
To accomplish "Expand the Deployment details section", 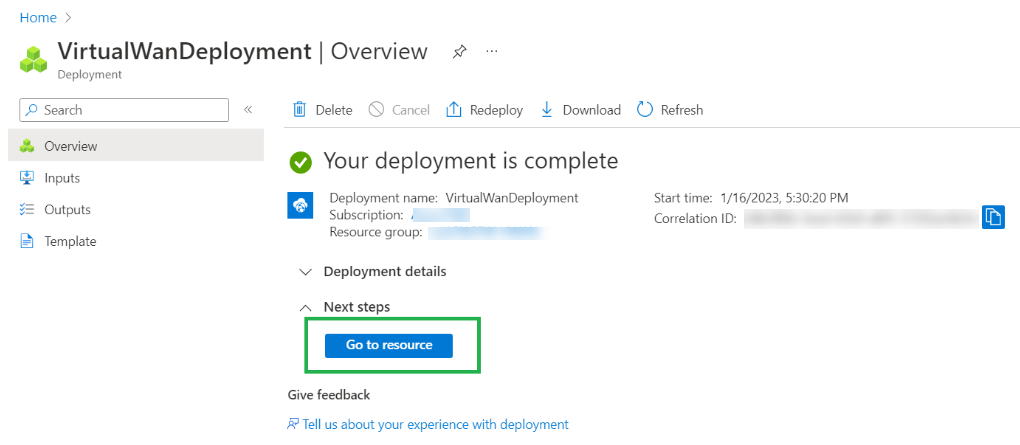I will coord(306,272).
